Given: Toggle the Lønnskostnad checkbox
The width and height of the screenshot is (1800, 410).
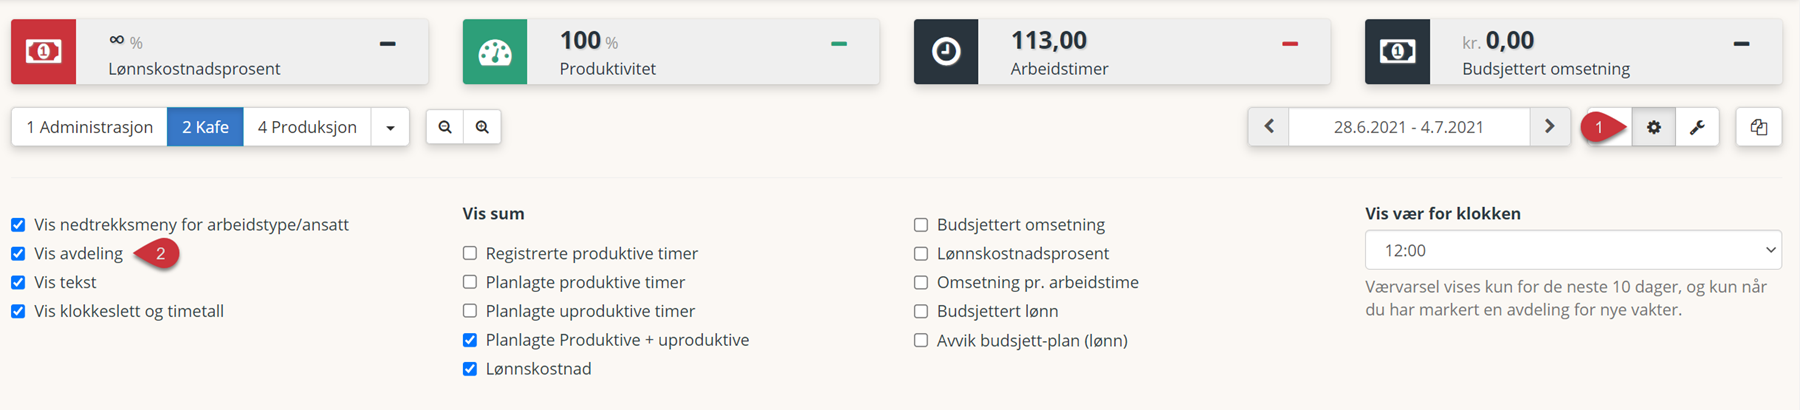Looking at the screenshot, I should [470, 369].
